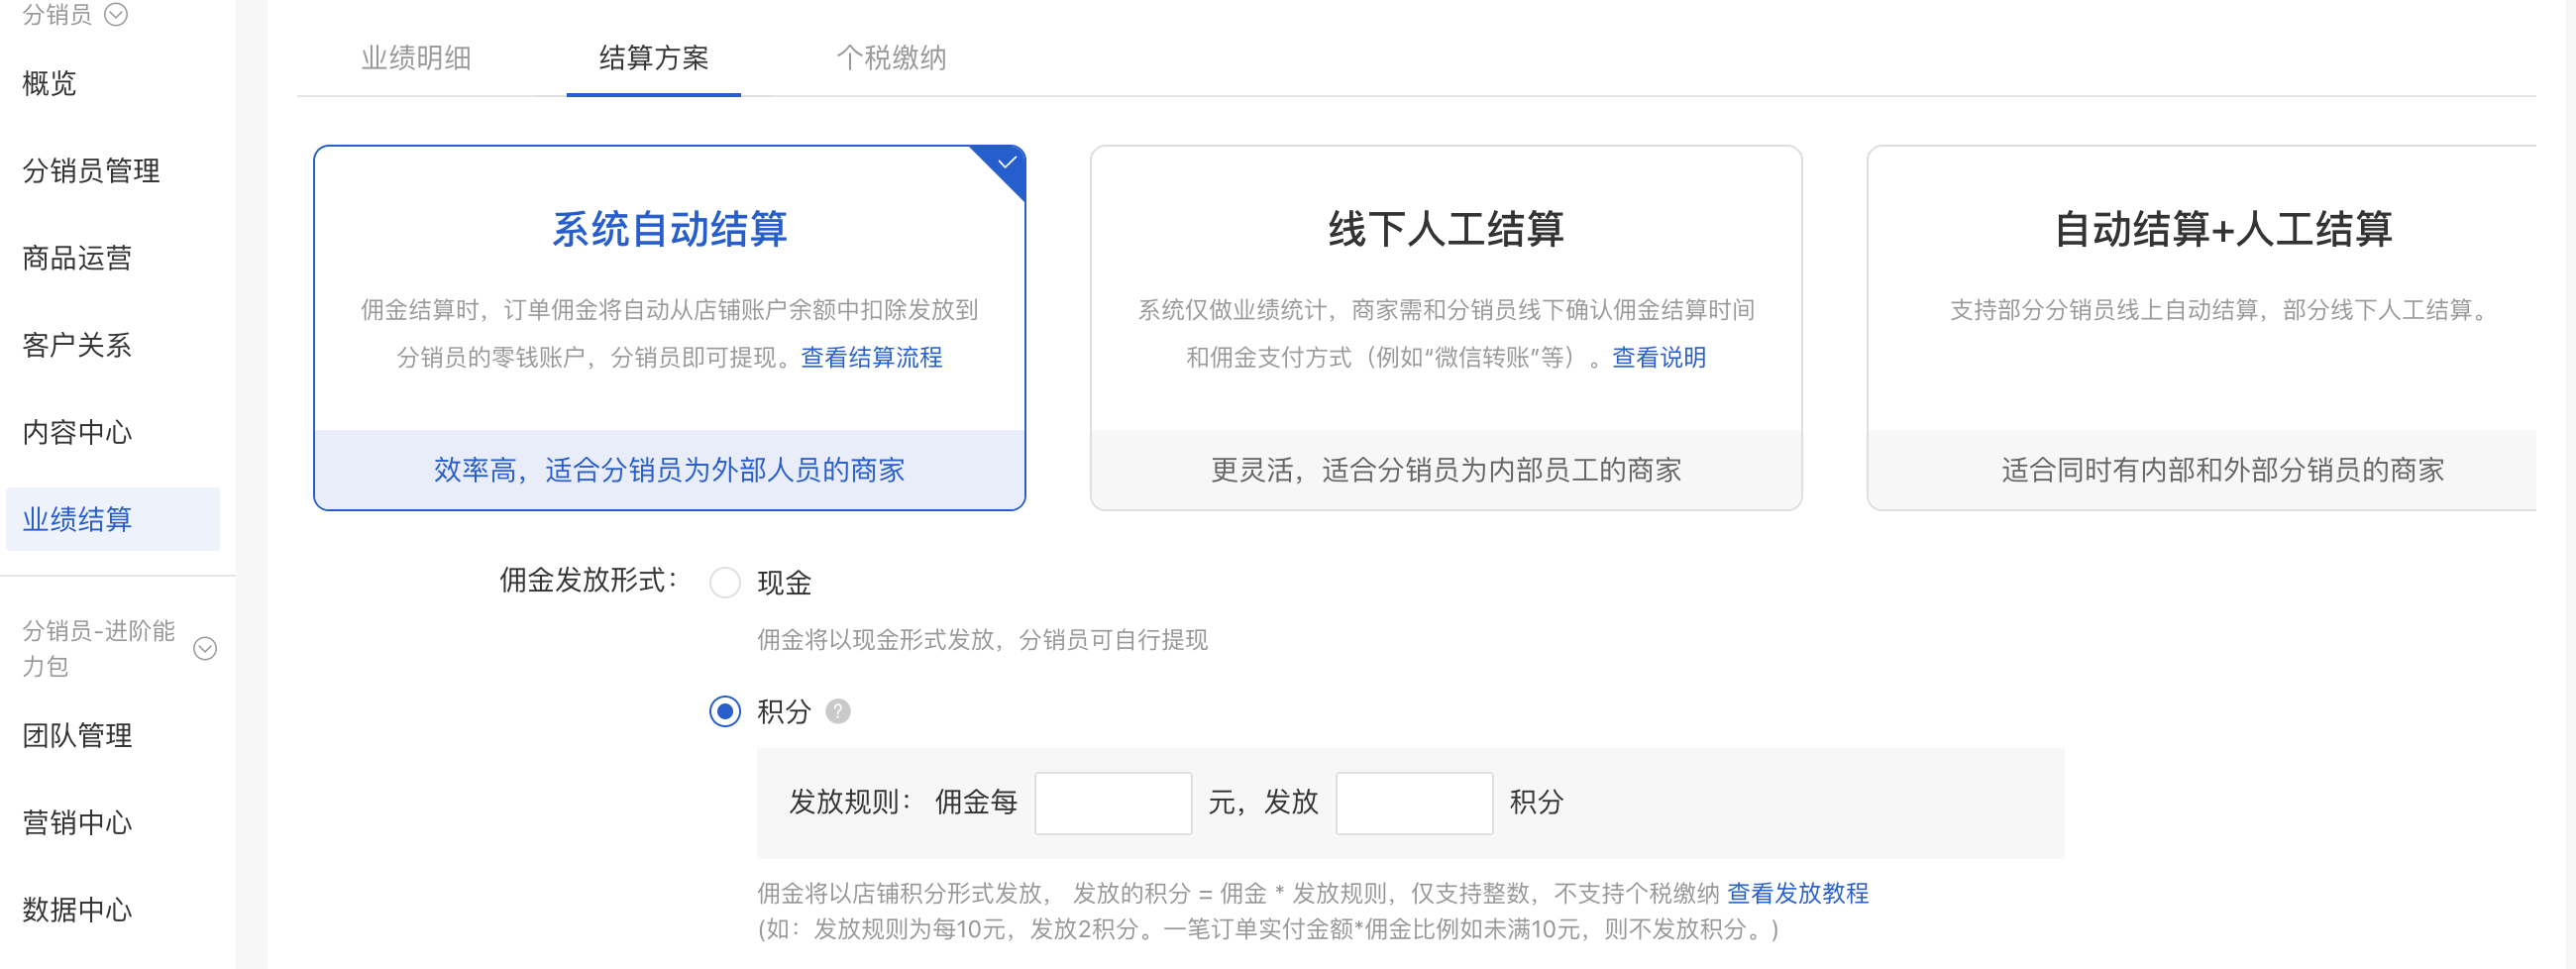The width and height of the screenshot is (2576, 969).
Task: Open the 结算方案 tab
Action: click(x=654, y=58)
